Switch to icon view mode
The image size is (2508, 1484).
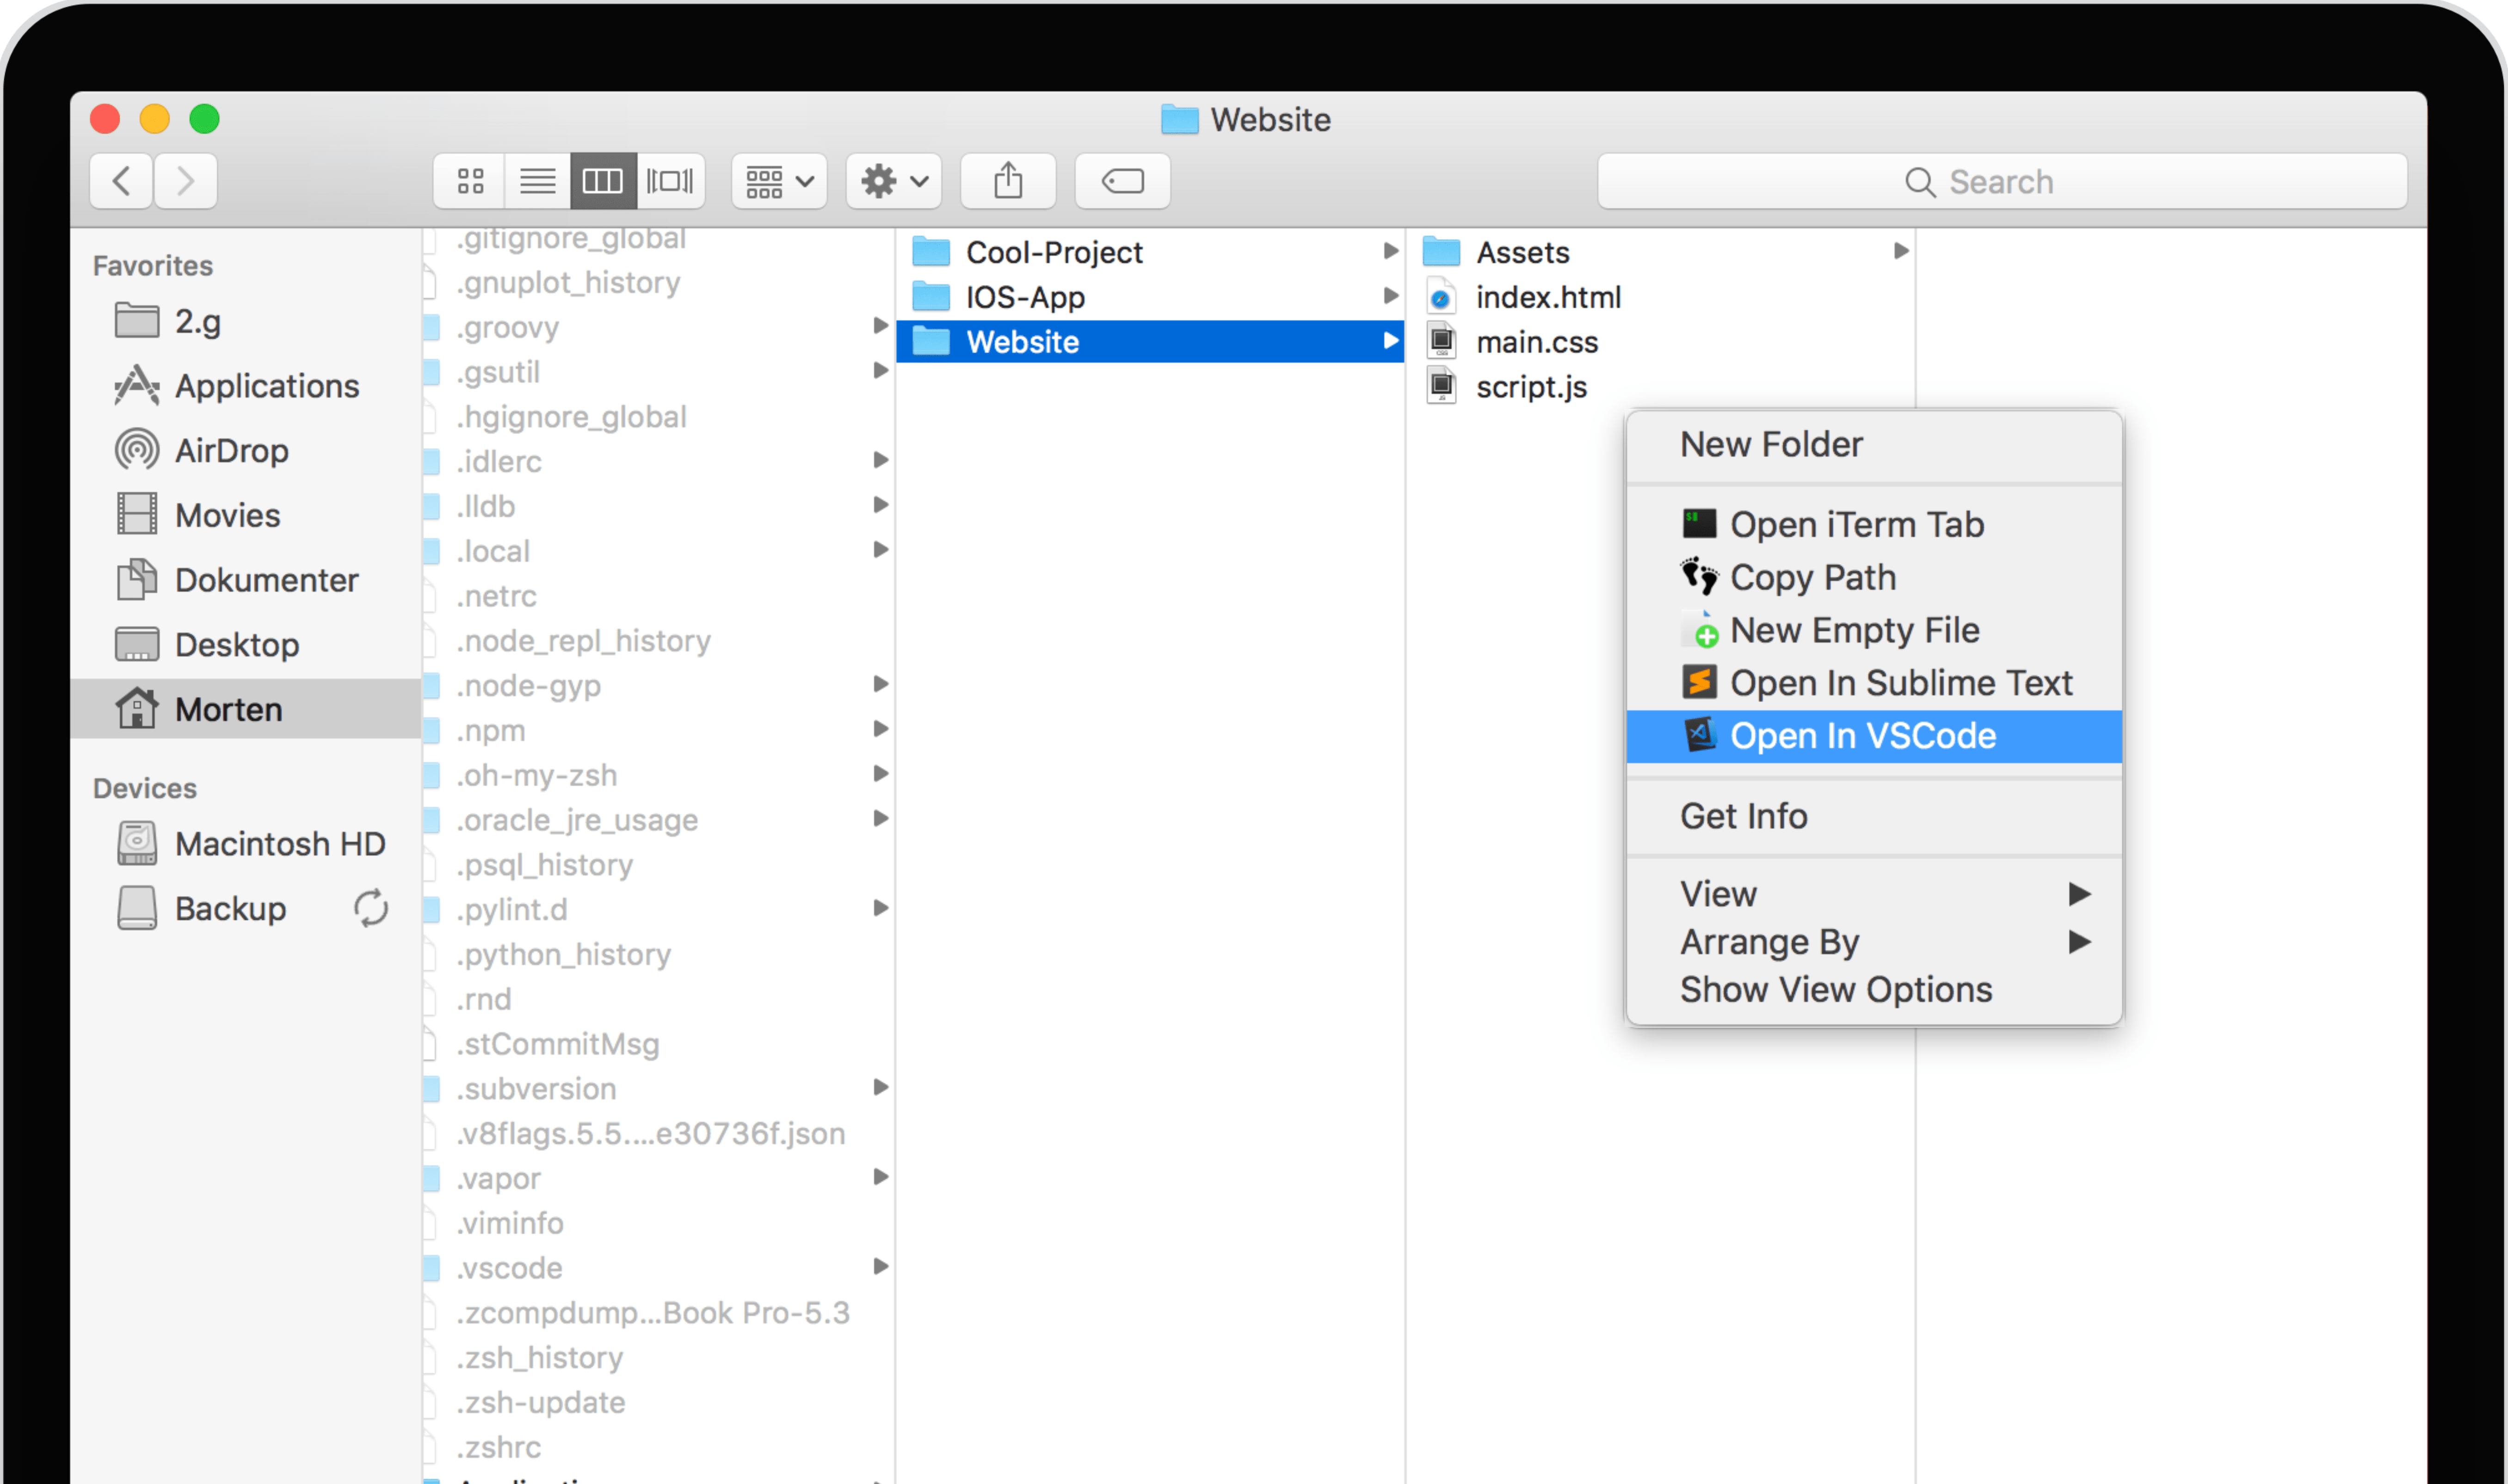click(470, 181)
